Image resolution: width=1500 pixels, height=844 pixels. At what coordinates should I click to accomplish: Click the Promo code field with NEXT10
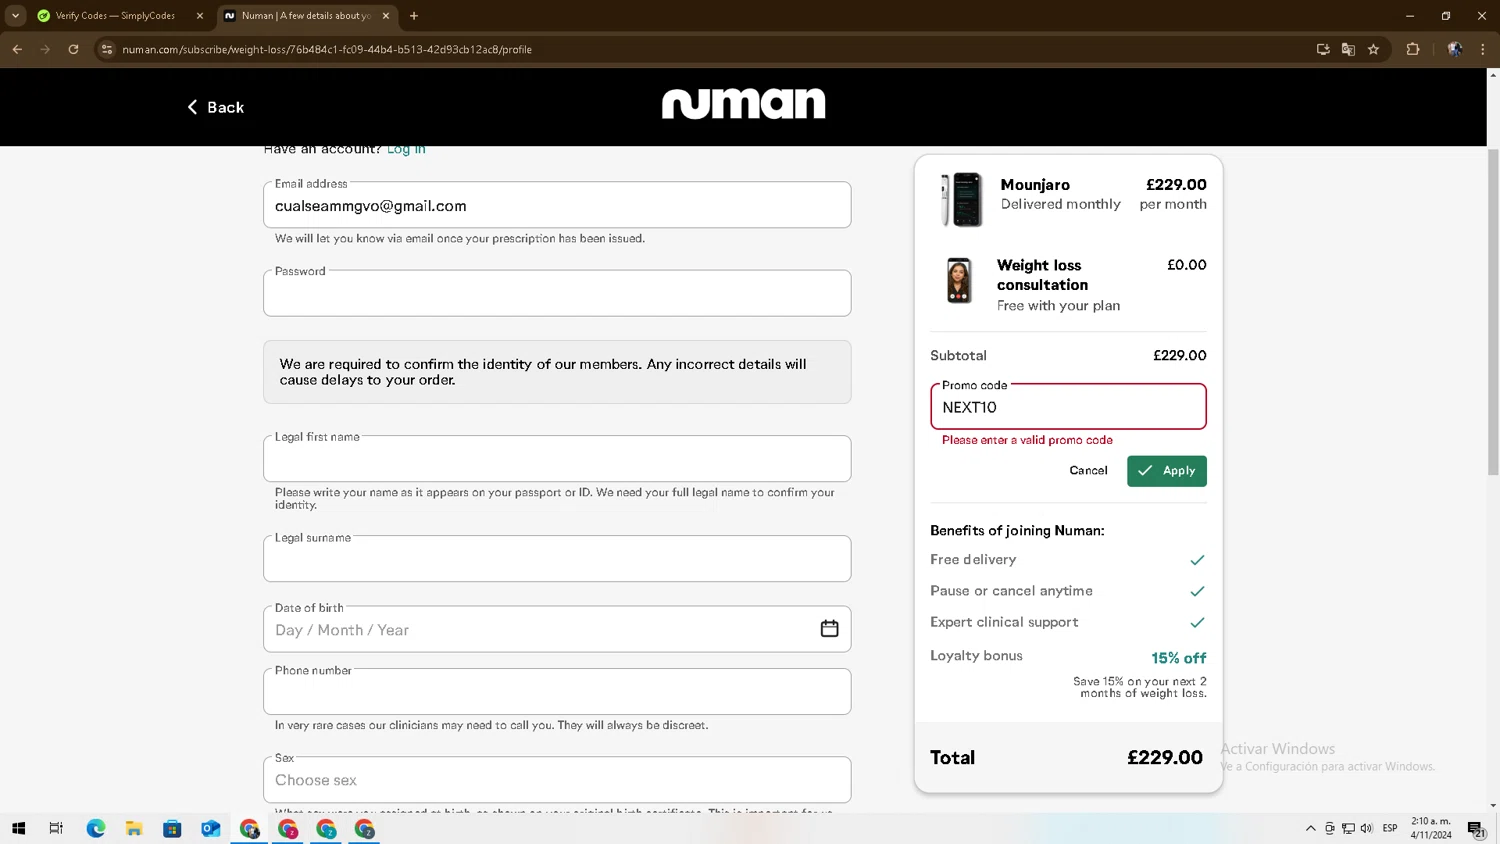click(x=1068, y=407)
